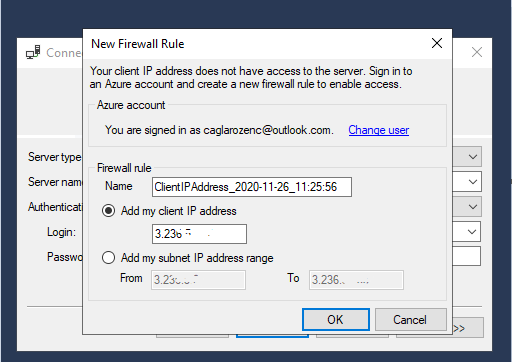This screenshot has height=362, width=512.
Task: Open the Change user link
Action: pos(379,130)
